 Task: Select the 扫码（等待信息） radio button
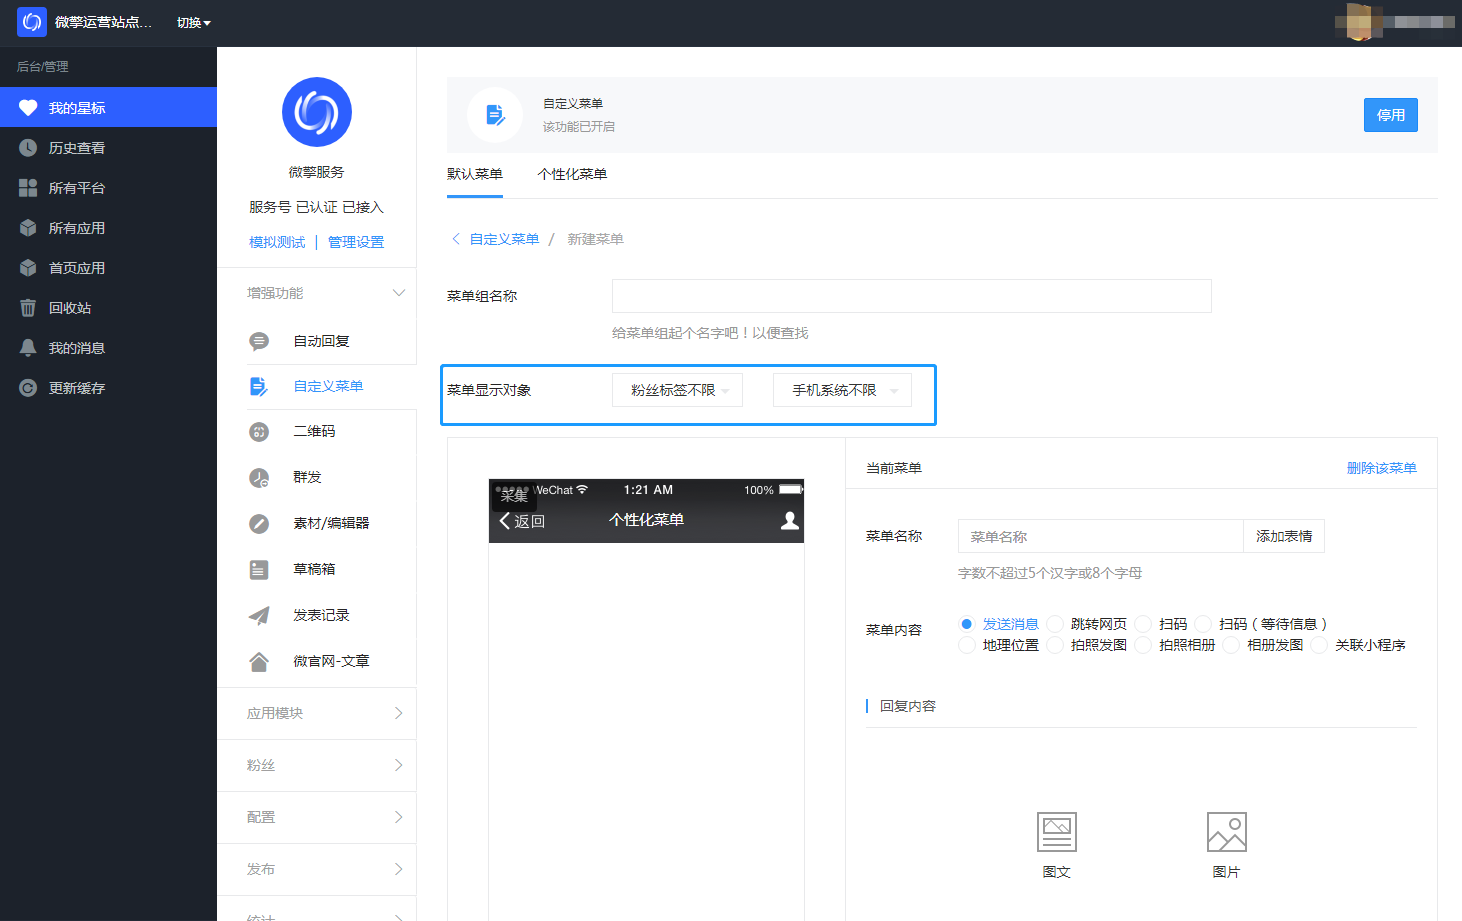click(x=1203, y=623)
